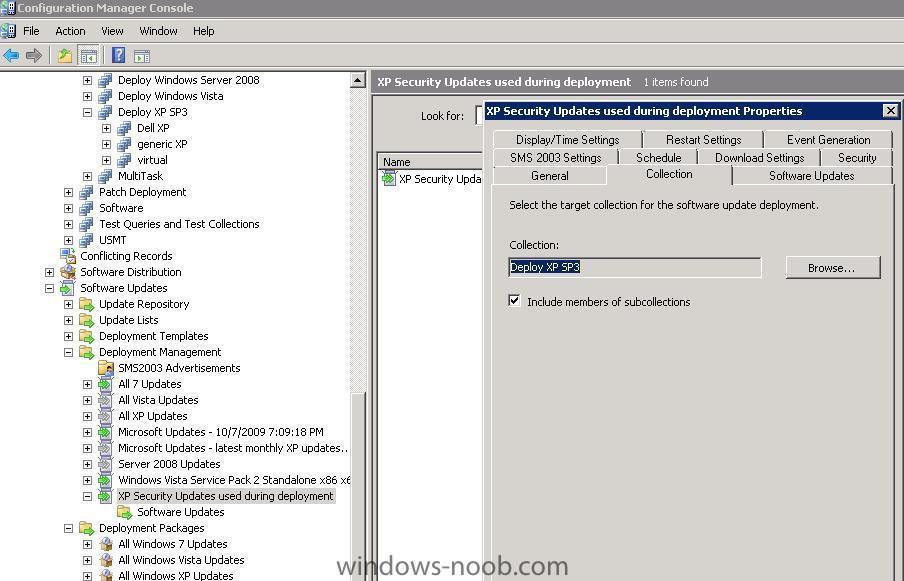904x581 pixels.
Task: Select Windows Vista Service Pack 2 Standalone deployment
Action: point(233,480)
